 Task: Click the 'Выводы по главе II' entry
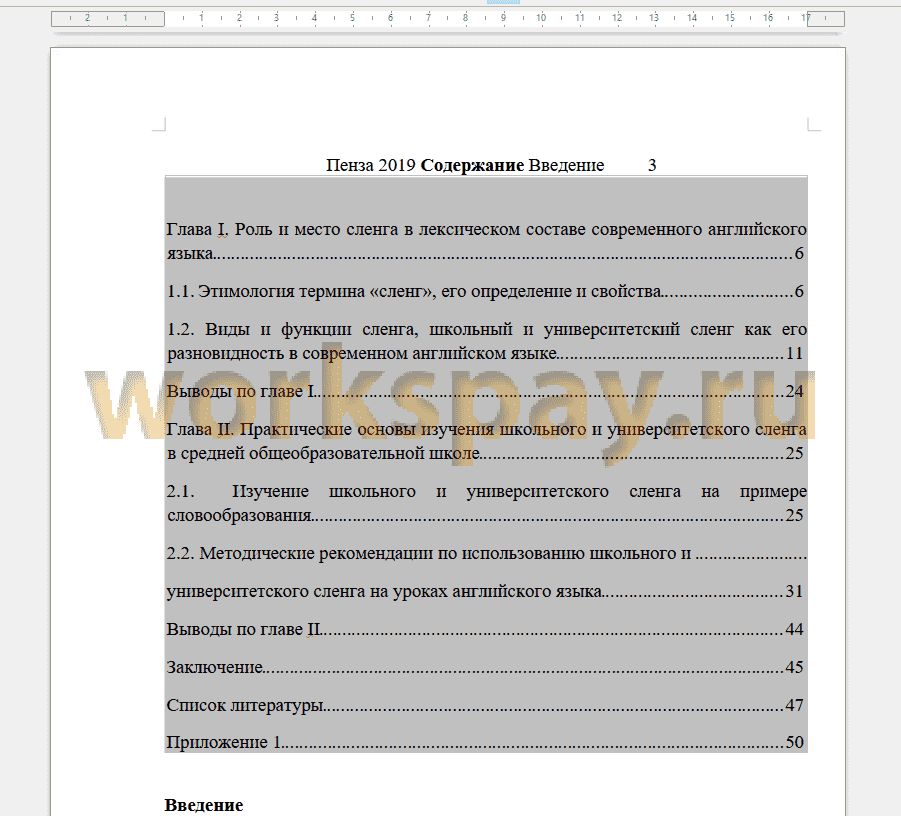click(486, 629)
